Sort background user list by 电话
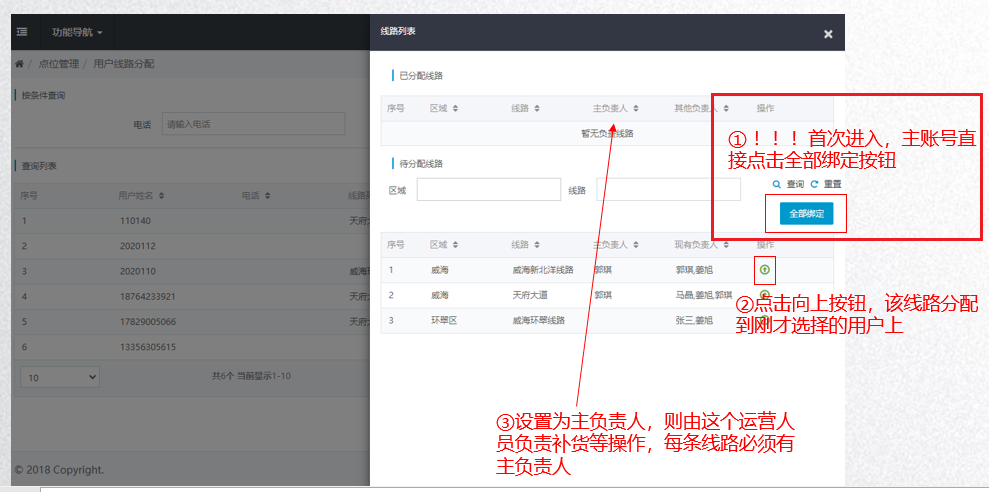This screenshot has width=989, height=492. [x=267, y=196]
